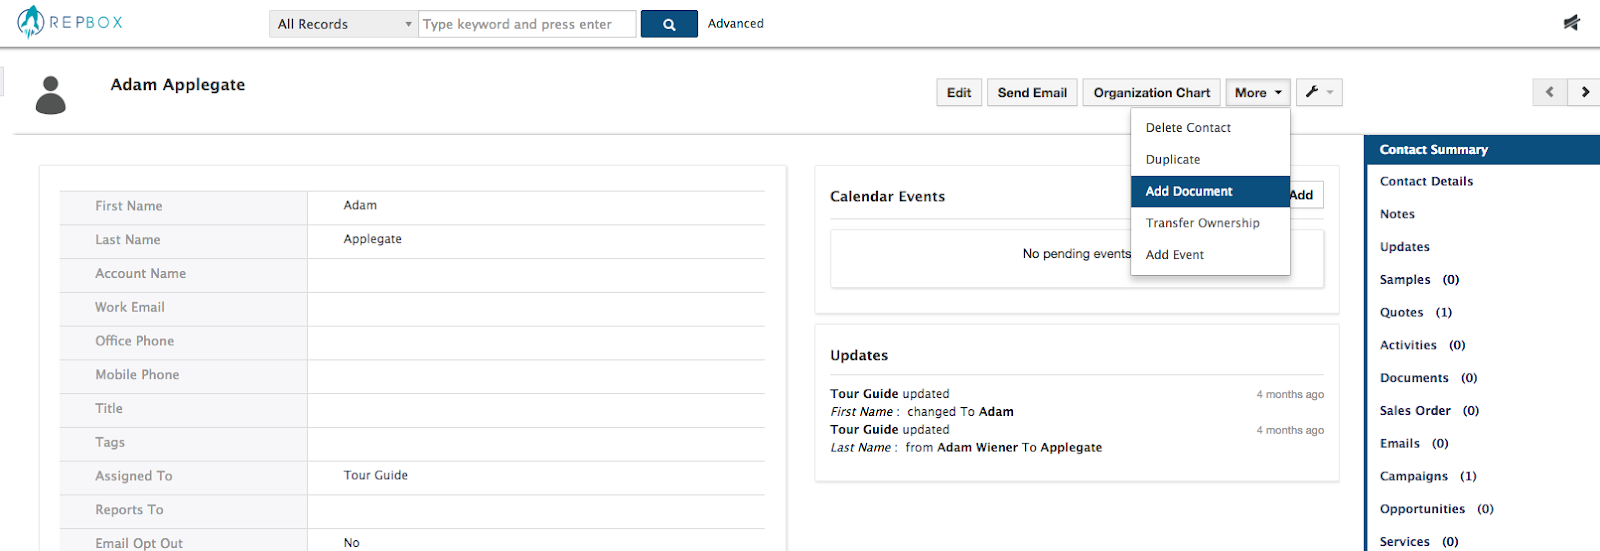This screenshot has width=1600, height=551.
Task: Open the announcements megaphone icon
Action: (x=1572, y=22)
